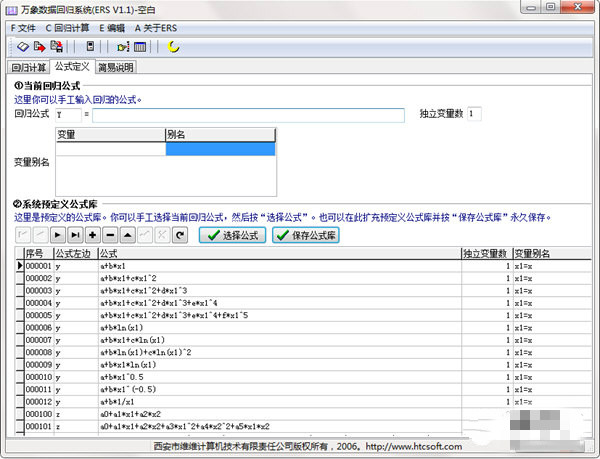Switch to the 回归计算 tab
Image resolution: width=600 pixels, height=459 pixels.
[x=29, y=68]
